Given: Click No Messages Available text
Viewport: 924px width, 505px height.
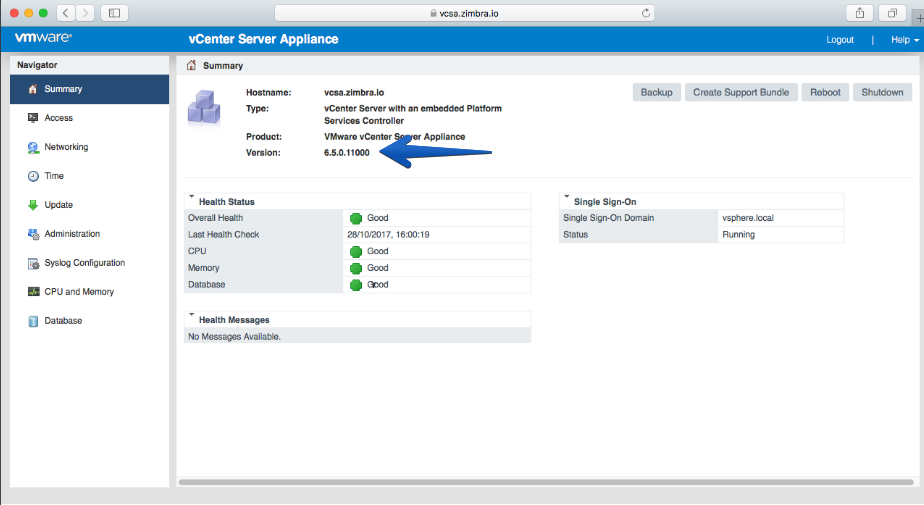Looking at the screenshot, I should (x=234, y=336).
